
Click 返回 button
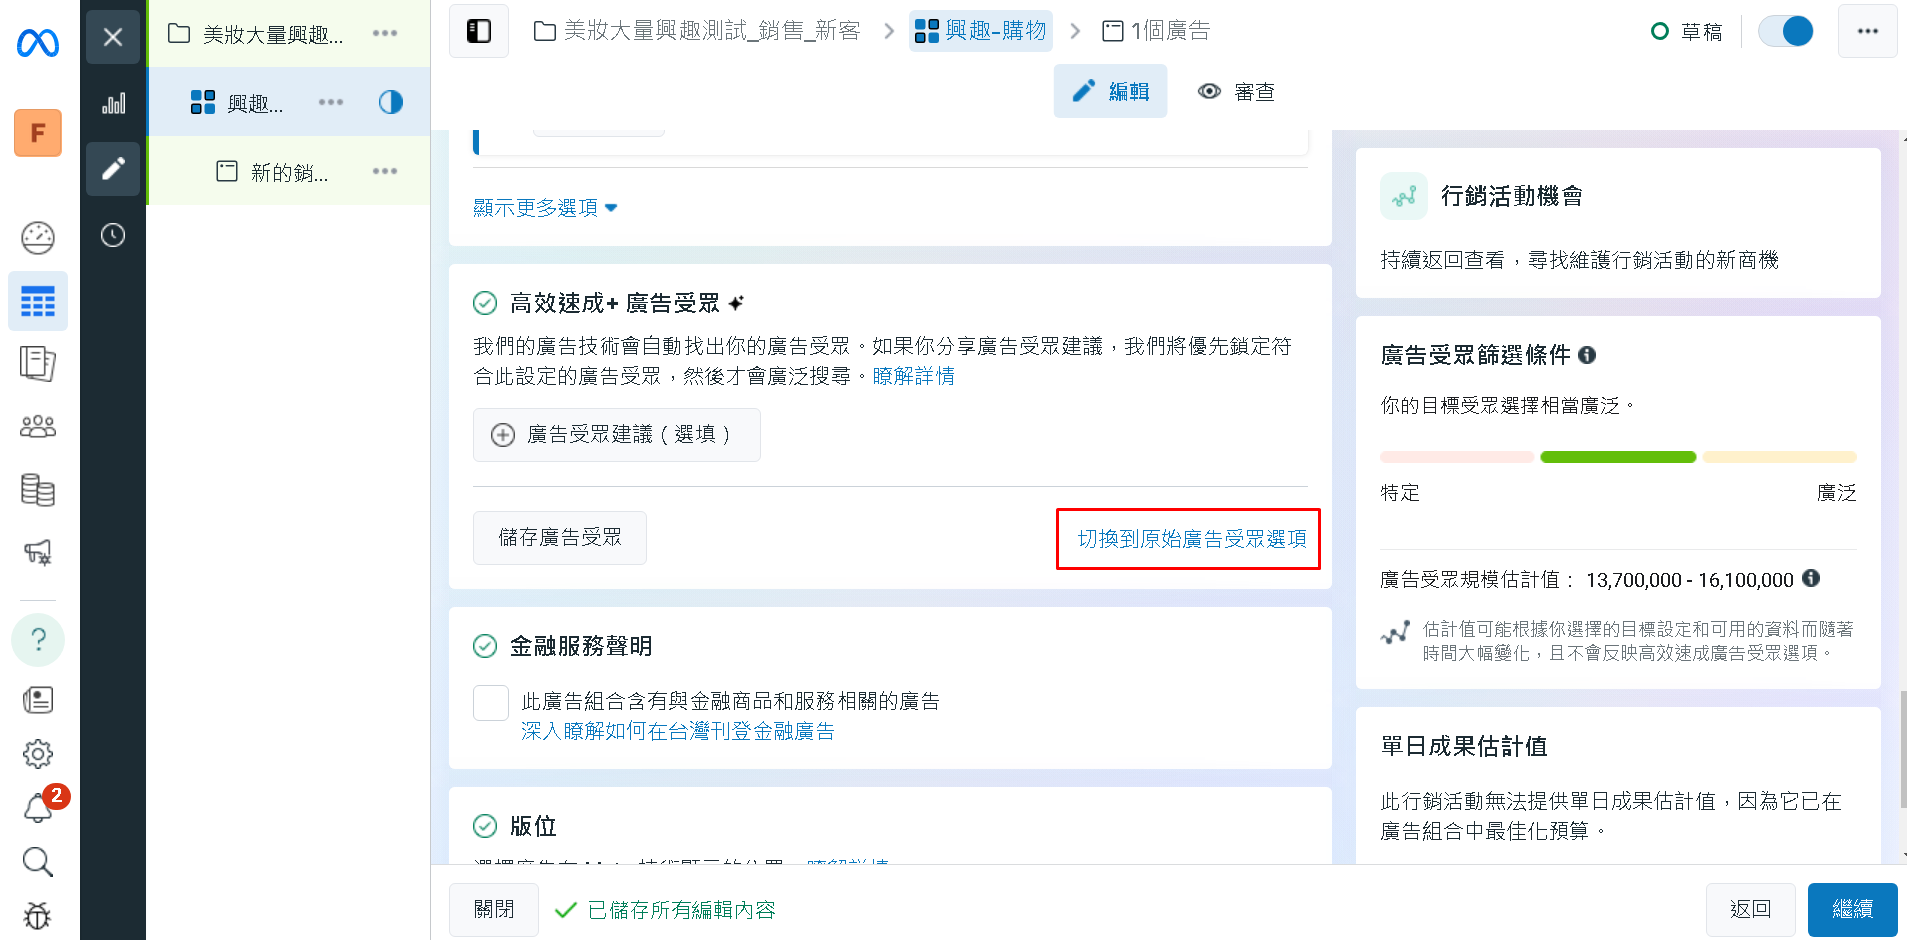pyautogui.click(x=1751, y=910)
